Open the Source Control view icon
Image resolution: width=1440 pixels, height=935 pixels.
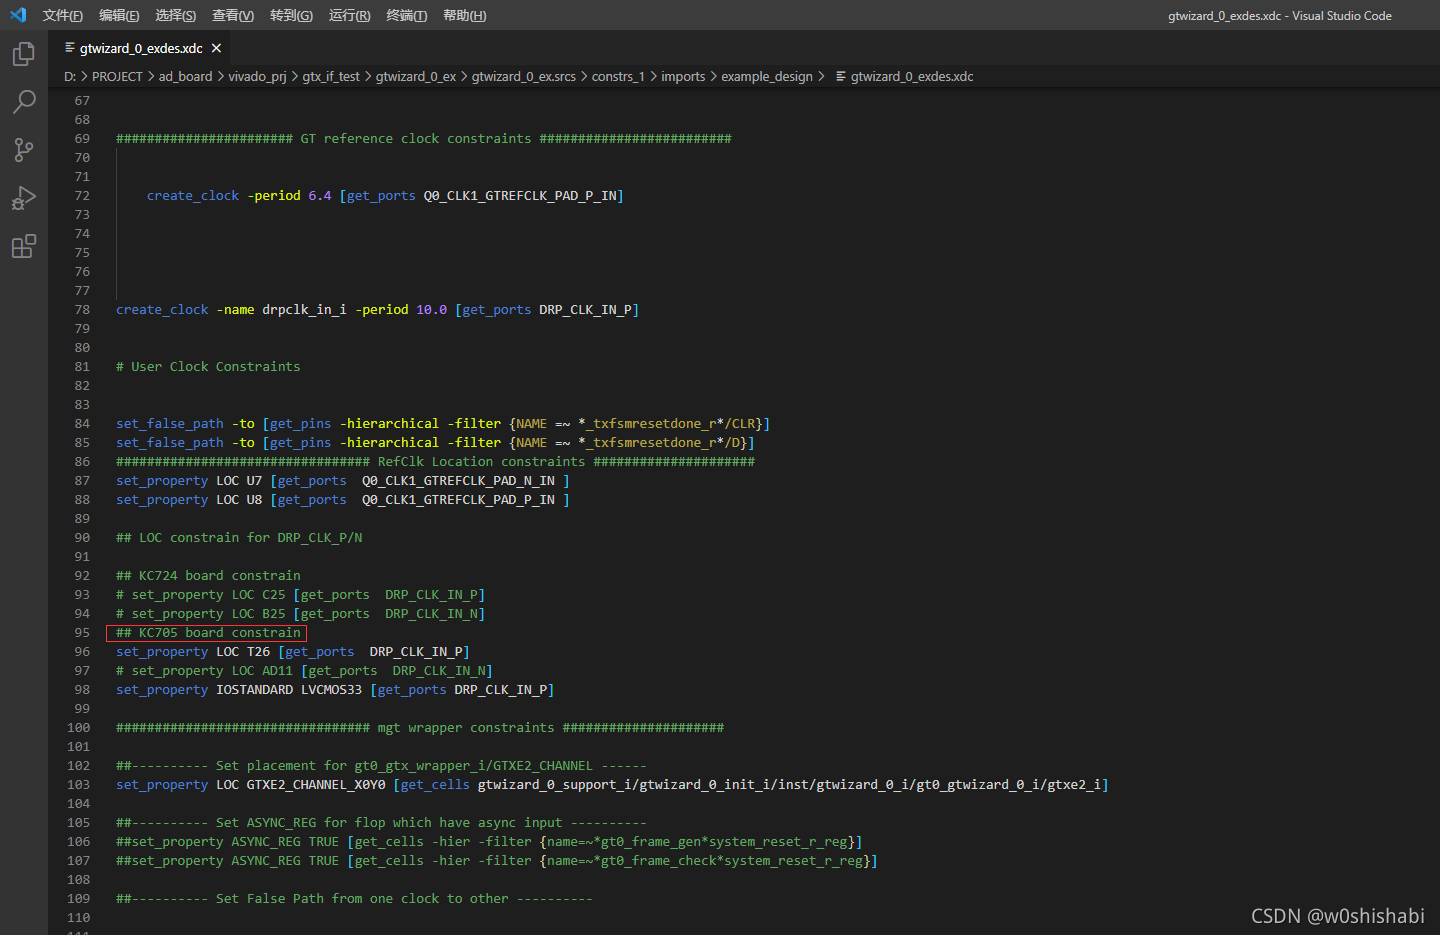[x=24, y=150]
